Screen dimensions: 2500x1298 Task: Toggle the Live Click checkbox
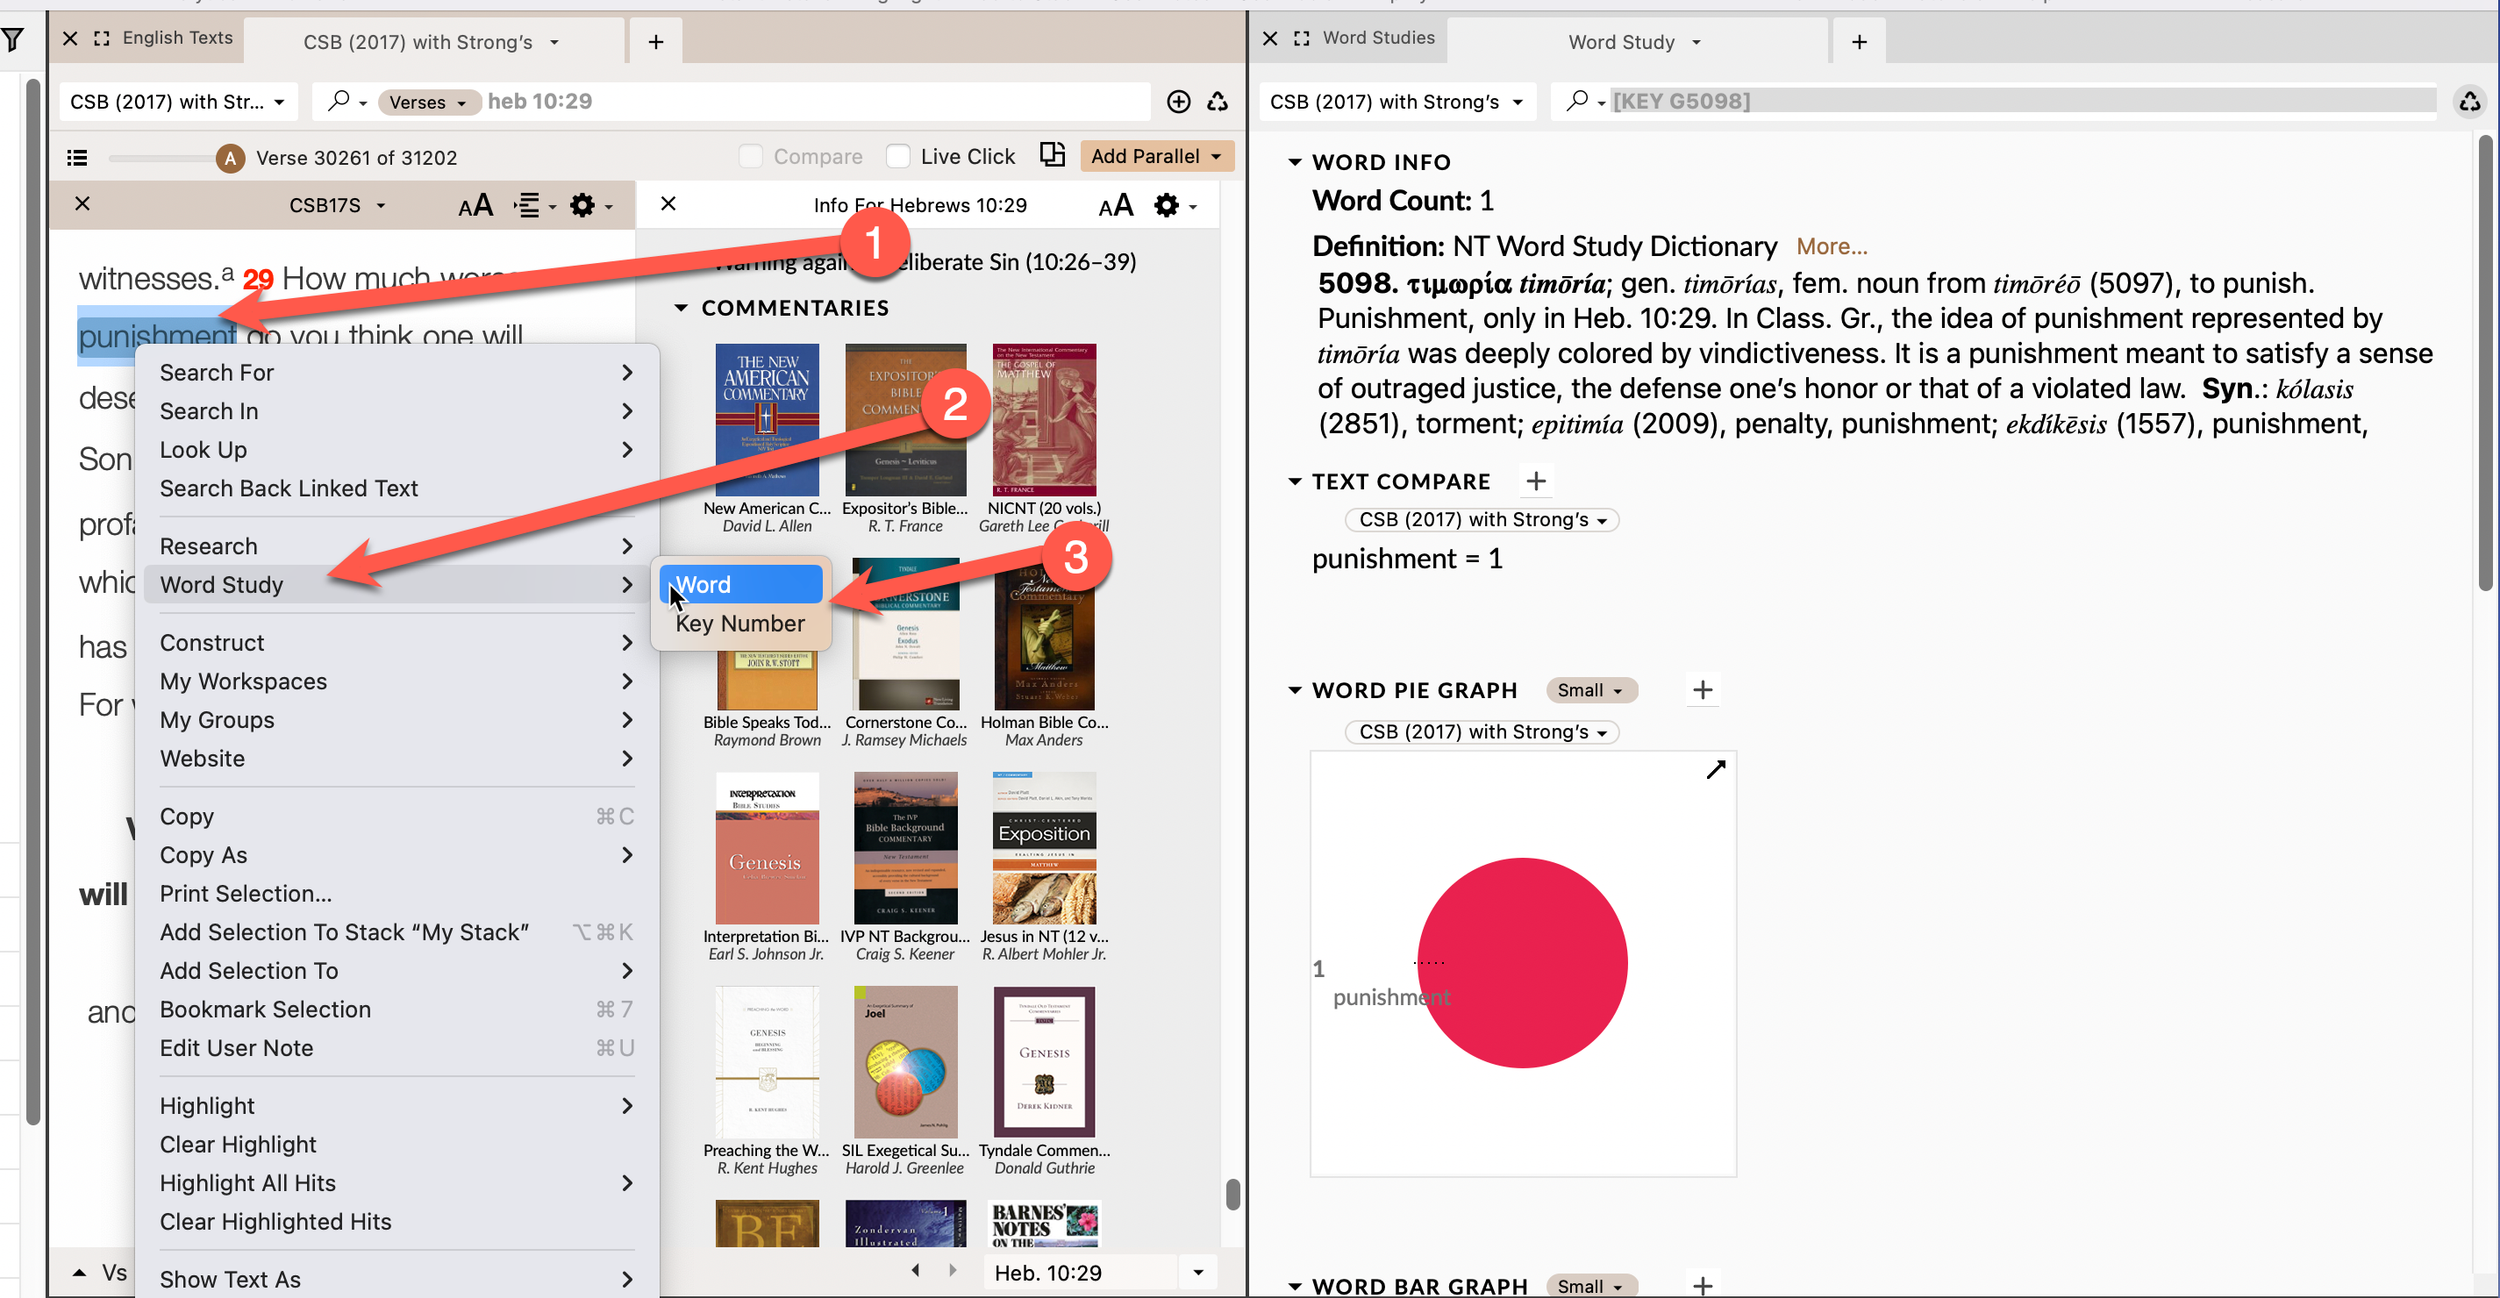pos(898,156)
